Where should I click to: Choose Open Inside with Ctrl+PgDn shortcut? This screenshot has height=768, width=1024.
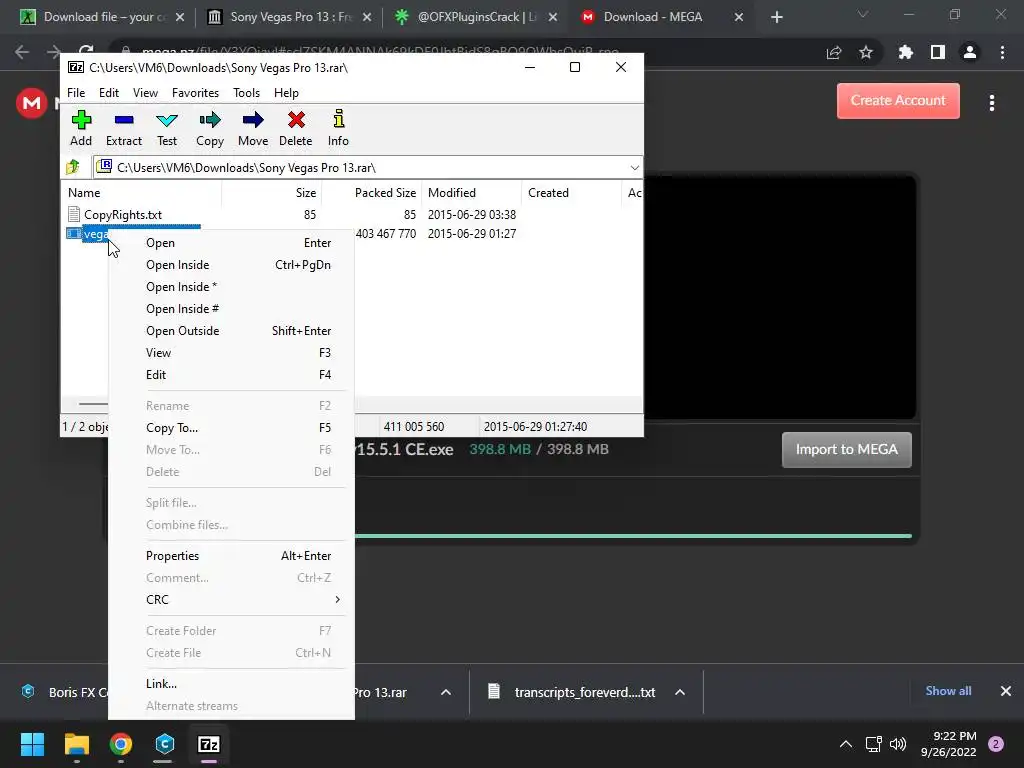[x=231, y=264]
